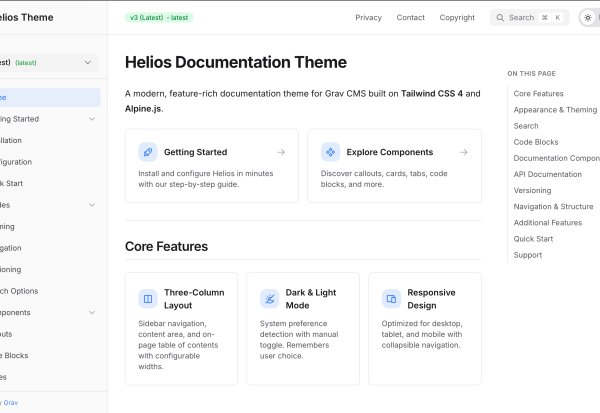Jump to Appearance & Theming section
Image resolution: width=600 pixels, height=413 pixels.
[x=555, y=110]
